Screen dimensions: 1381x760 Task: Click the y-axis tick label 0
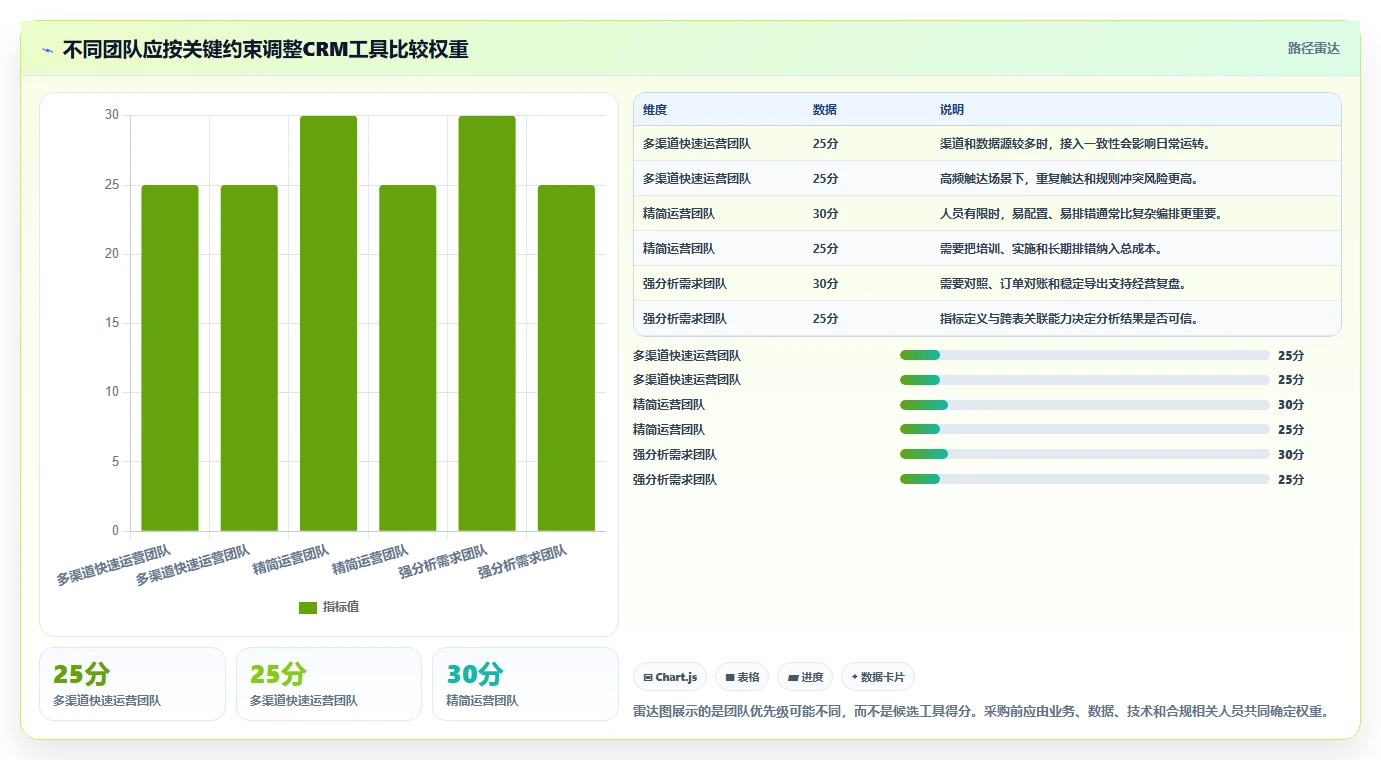[115, 531]
